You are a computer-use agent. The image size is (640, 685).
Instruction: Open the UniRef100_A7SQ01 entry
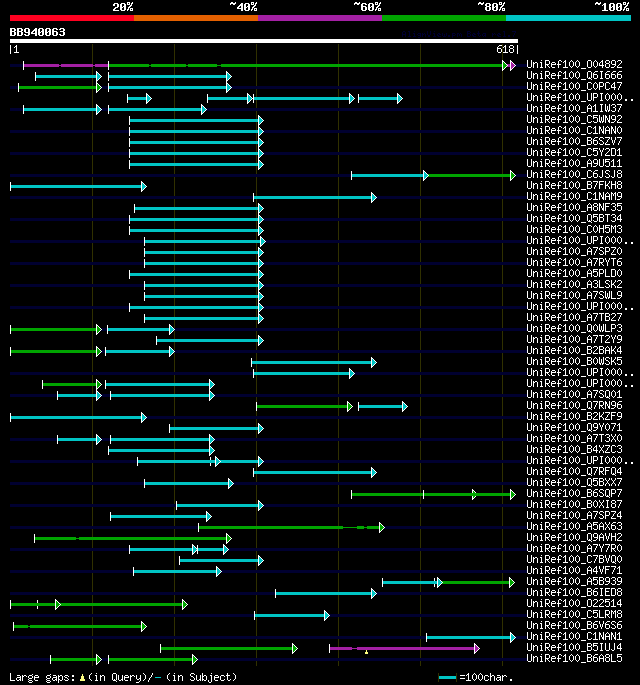574,394
